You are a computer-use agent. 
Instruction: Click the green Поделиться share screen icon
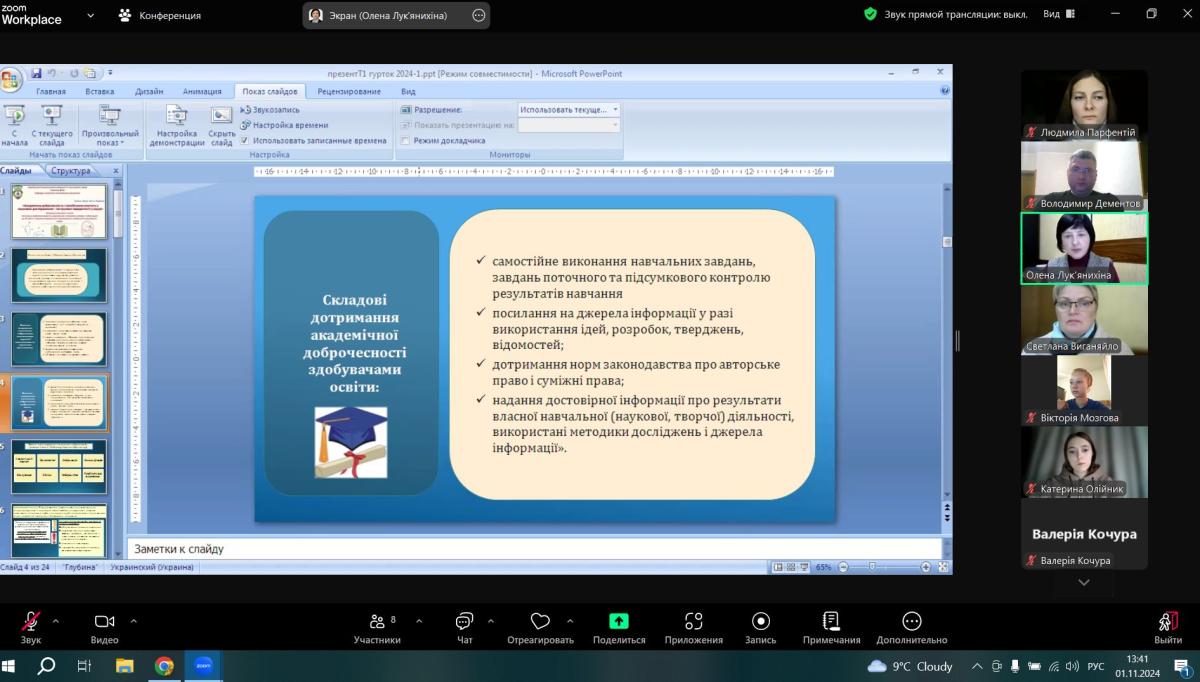pos(618,622)
